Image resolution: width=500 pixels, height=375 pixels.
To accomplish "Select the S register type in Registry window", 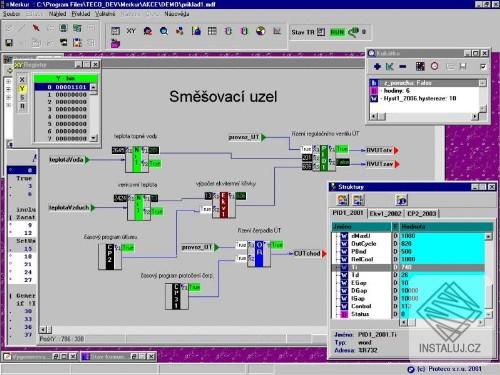I will point(22,97).
